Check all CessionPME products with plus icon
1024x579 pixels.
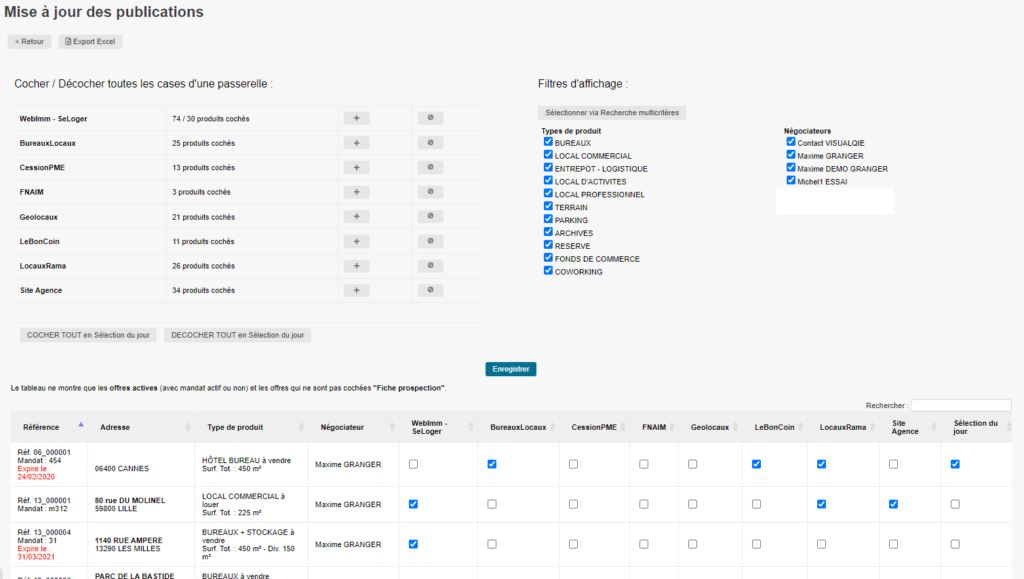point(356,167)
